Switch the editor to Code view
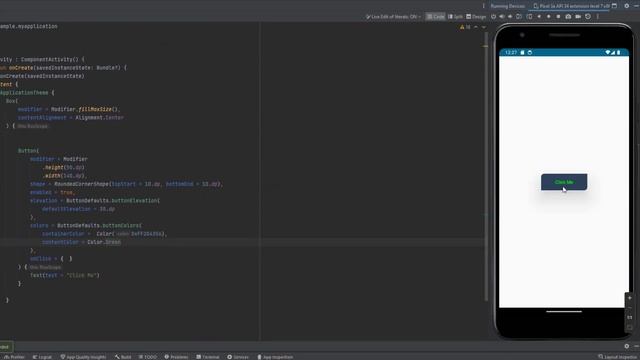Viewport: 640px width, 360px height. pos(436,17)
